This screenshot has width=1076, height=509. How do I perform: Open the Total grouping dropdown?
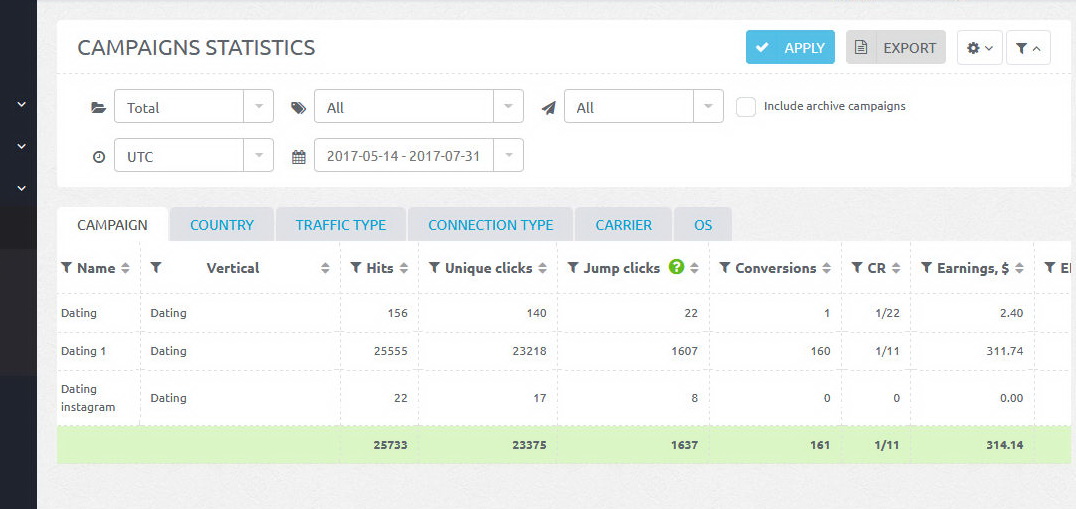194,106
